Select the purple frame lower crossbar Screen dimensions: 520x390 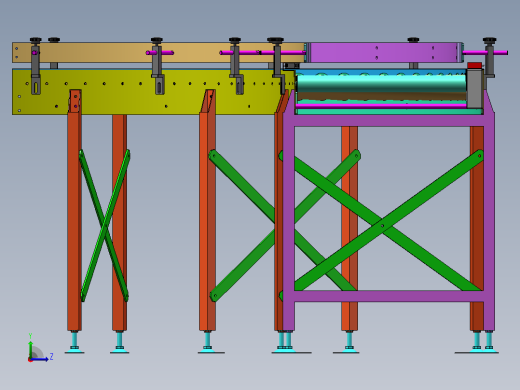coord(389,296)
